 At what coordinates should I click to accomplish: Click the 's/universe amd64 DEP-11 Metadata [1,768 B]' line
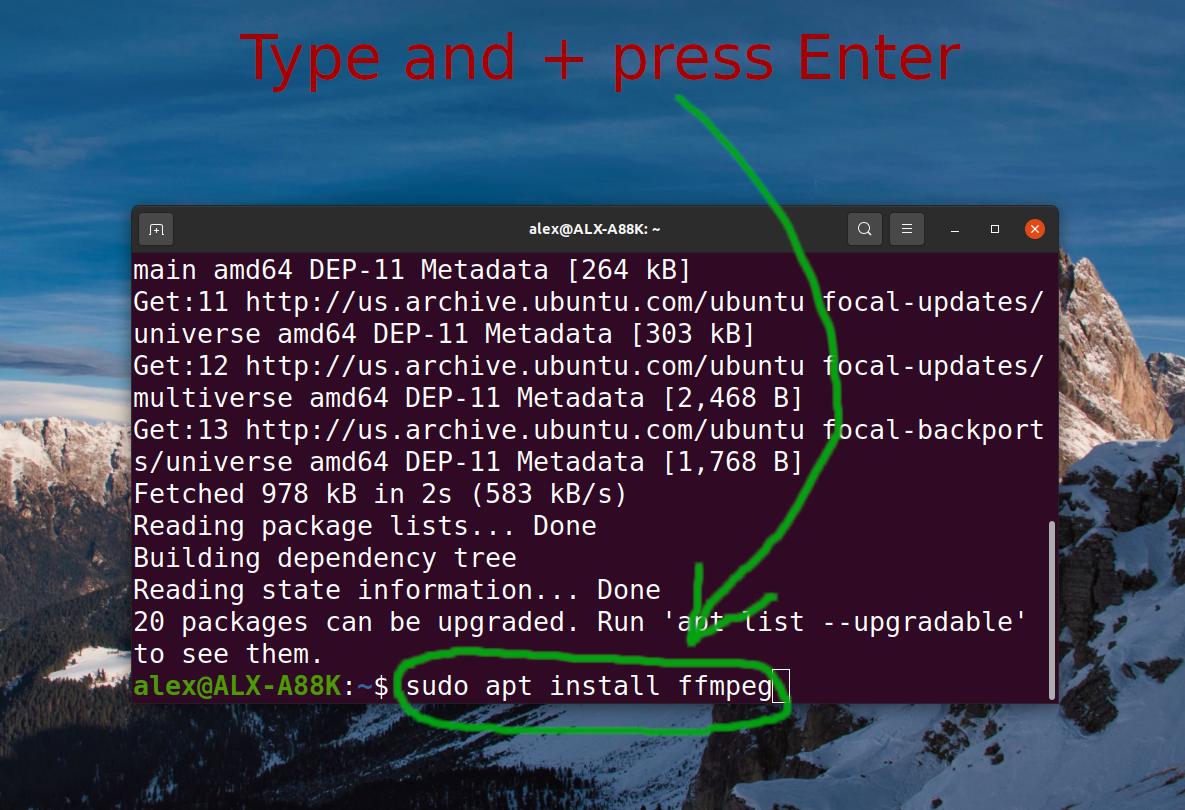click(x=468, y=462)
